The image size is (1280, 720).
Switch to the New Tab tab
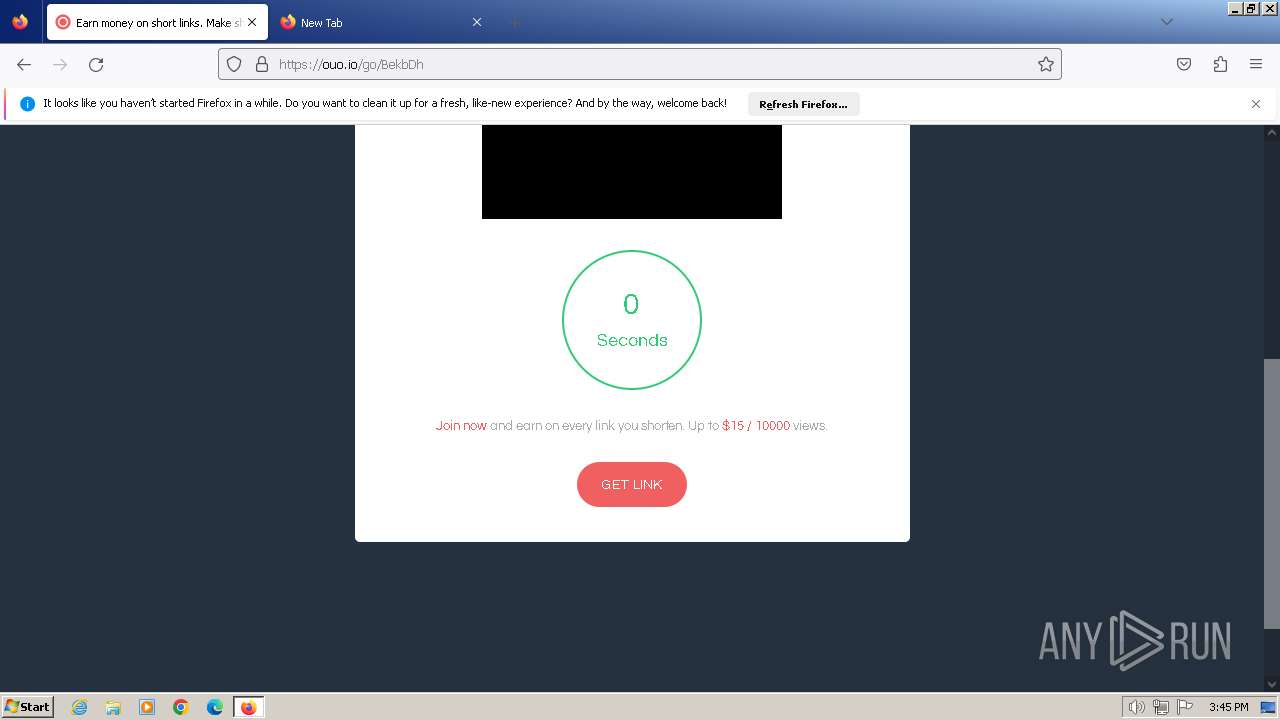[x=380, y=22]
